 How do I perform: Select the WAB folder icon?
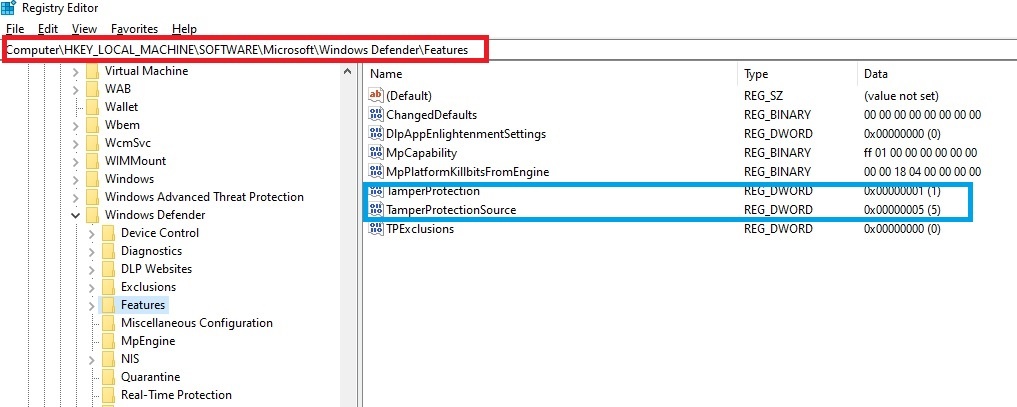click(x=93, y=89)
